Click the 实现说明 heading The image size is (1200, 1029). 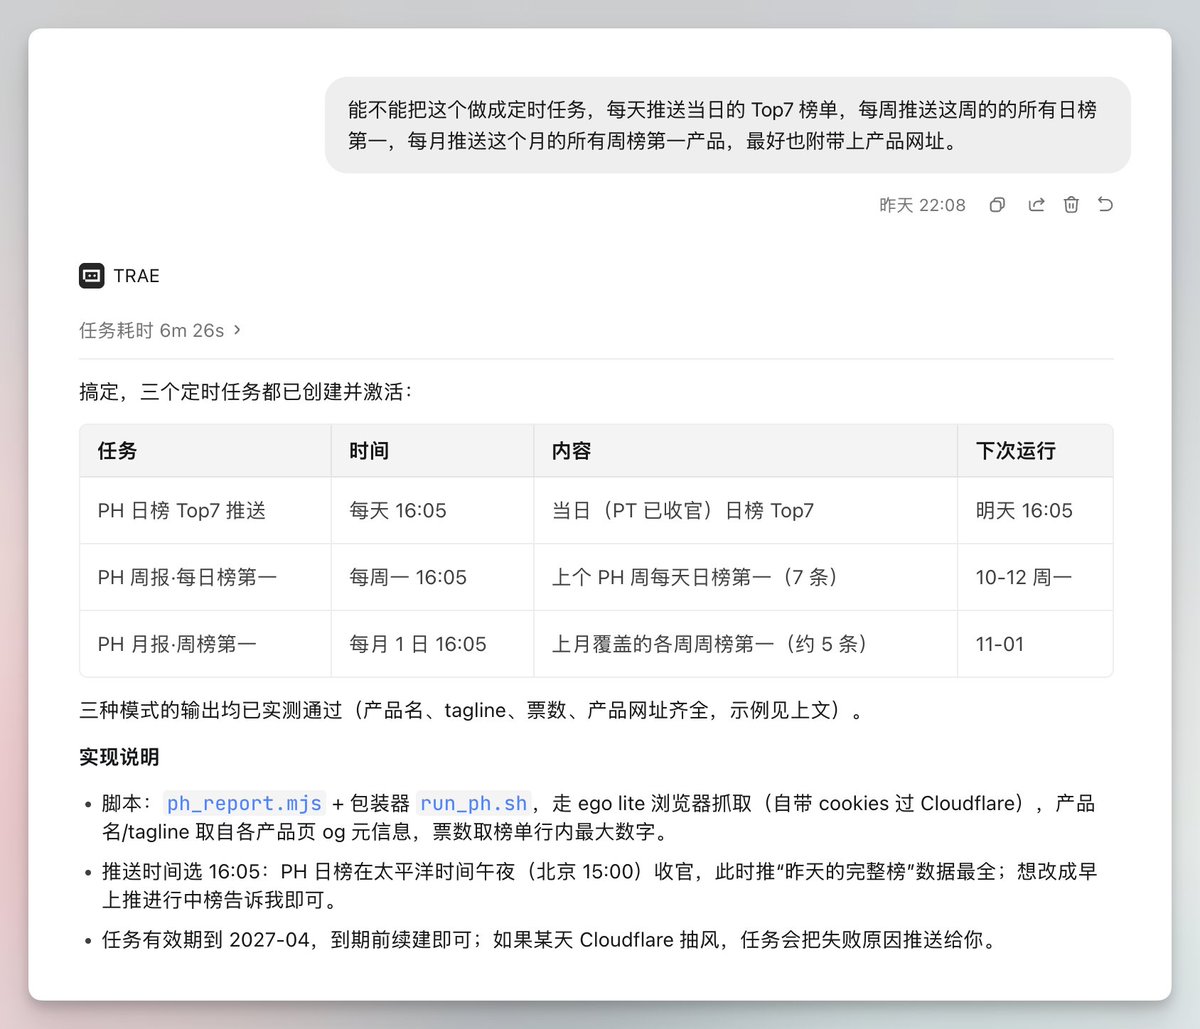[x=119, y=757]
